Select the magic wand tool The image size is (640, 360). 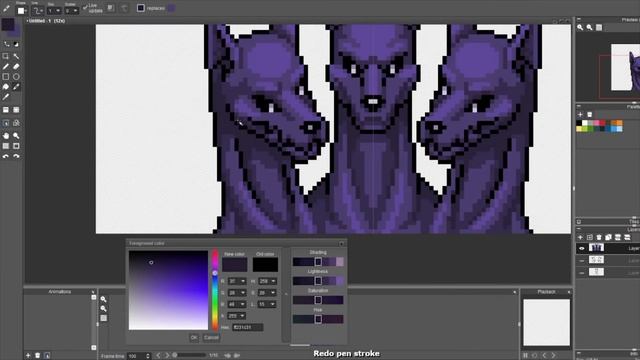coord(16,56)
